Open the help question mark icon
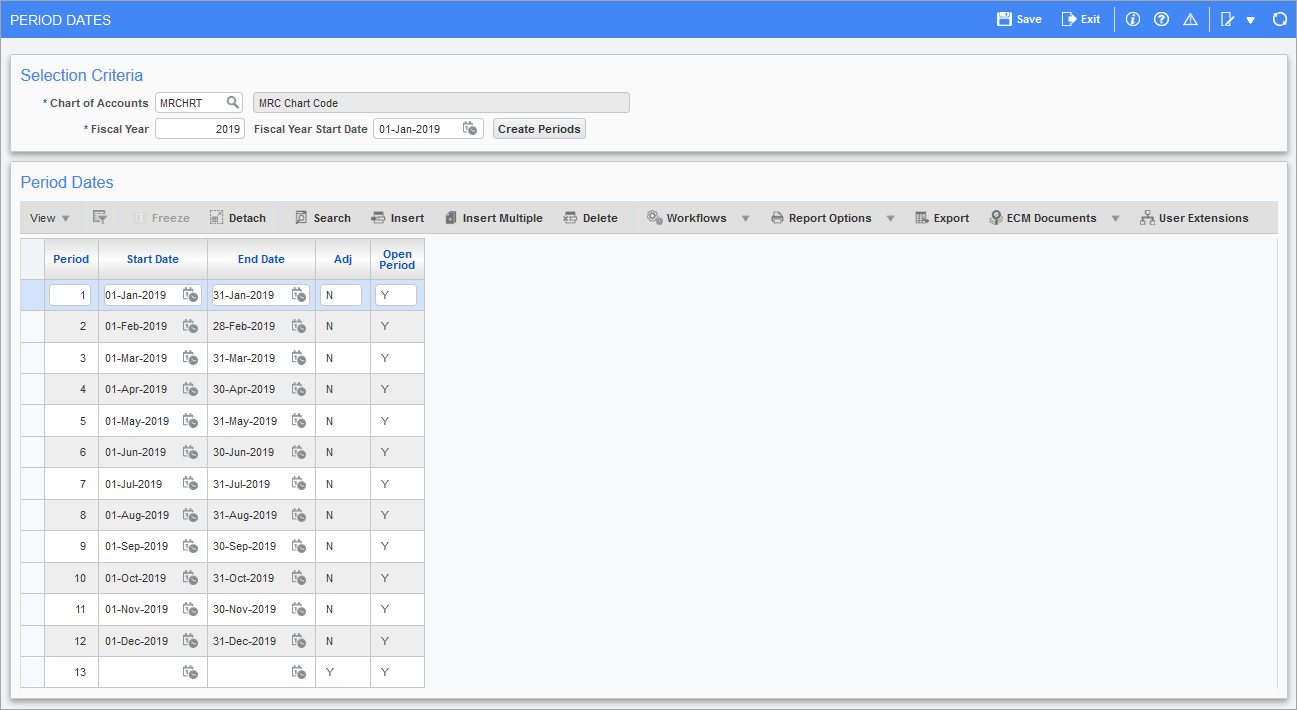 [x=1161, y=19]
